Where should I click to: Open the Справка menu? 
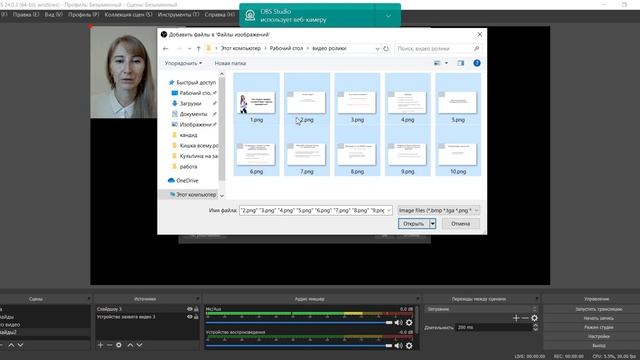point(220,14)
